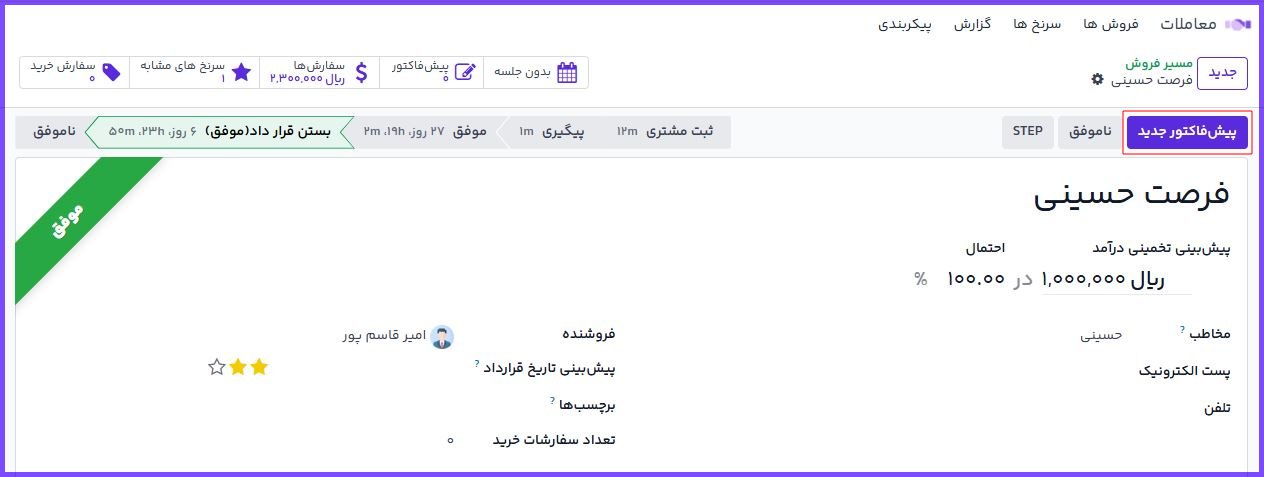Toggle the middle priority star
This screenshot has height=477, width=1264.
click(x=238, y=367)
